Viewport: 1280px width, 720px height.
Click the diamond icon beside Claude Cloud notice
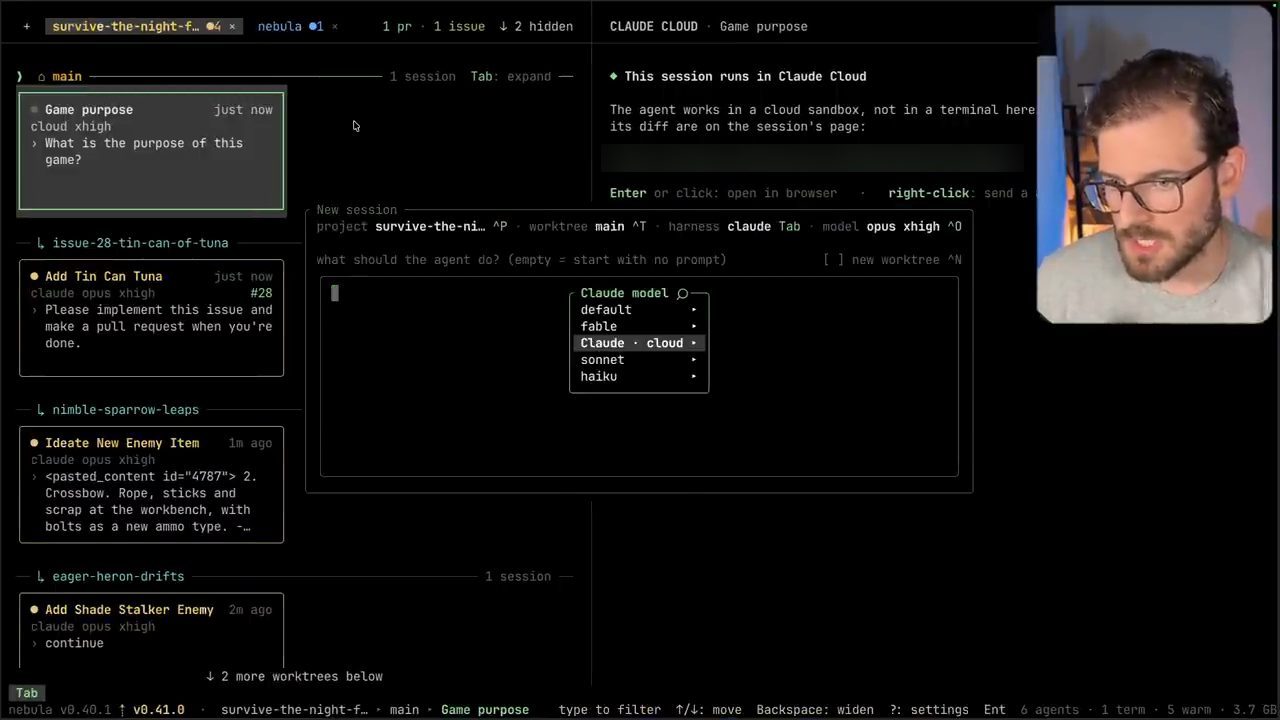coord(614,77)
